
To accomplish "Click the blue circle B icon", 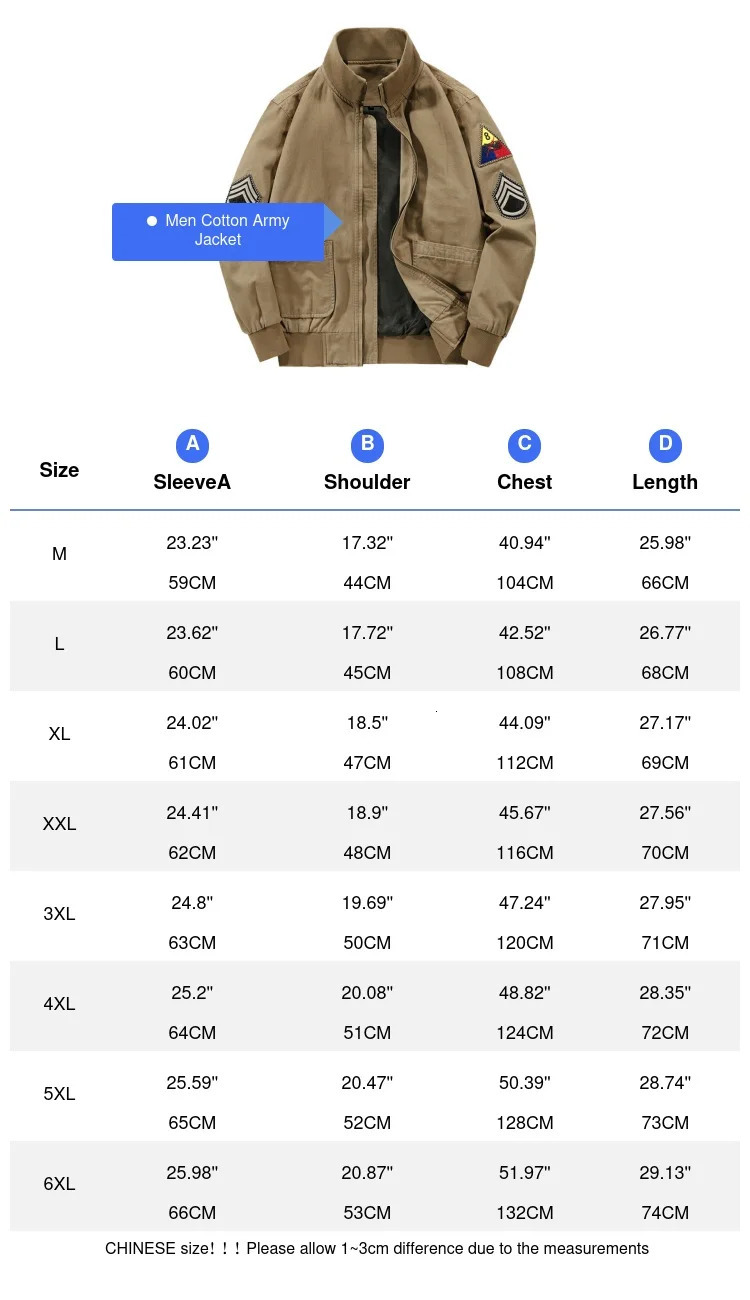I will (x=367, y=445).
